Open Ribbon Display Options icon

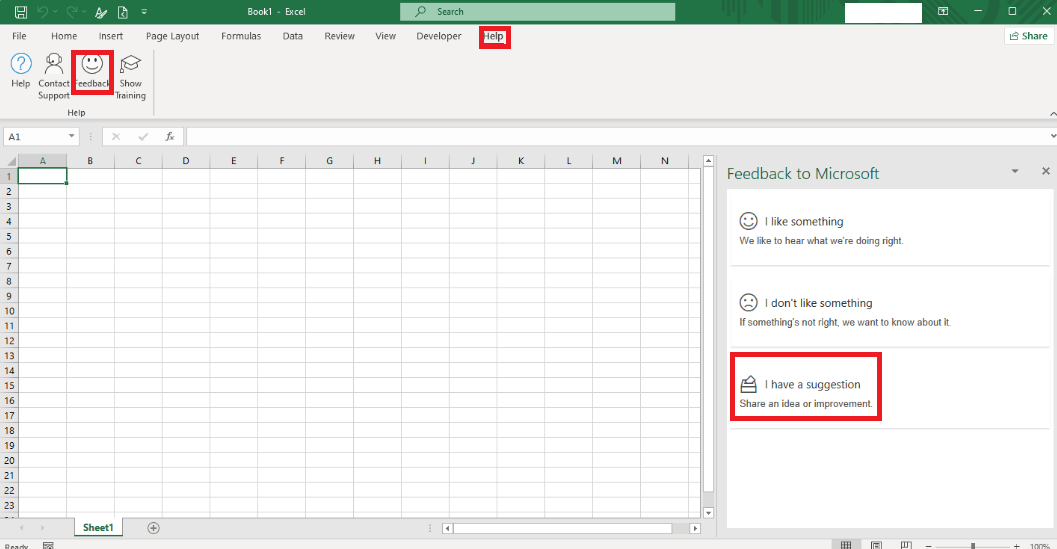(943, 11)
